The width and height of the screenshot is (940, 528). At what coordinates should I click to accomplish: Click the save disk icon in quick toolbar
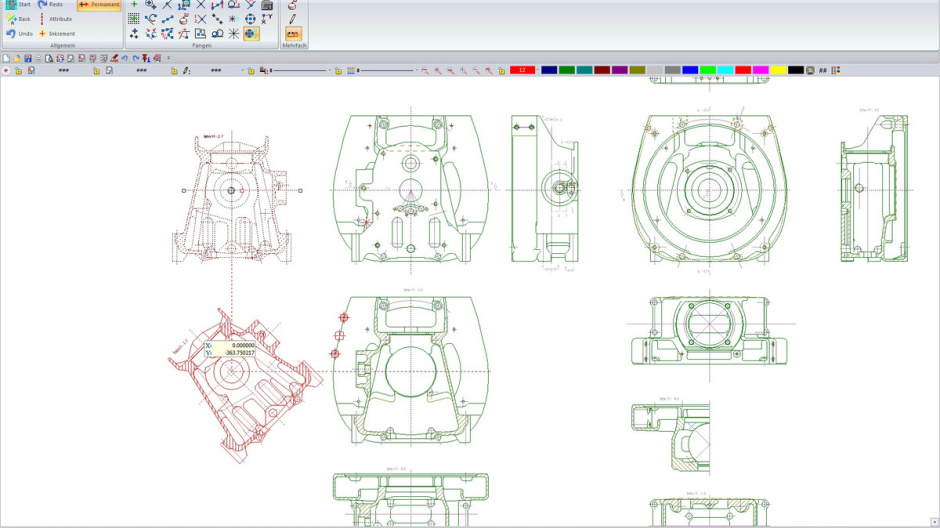tap(27, 58)
